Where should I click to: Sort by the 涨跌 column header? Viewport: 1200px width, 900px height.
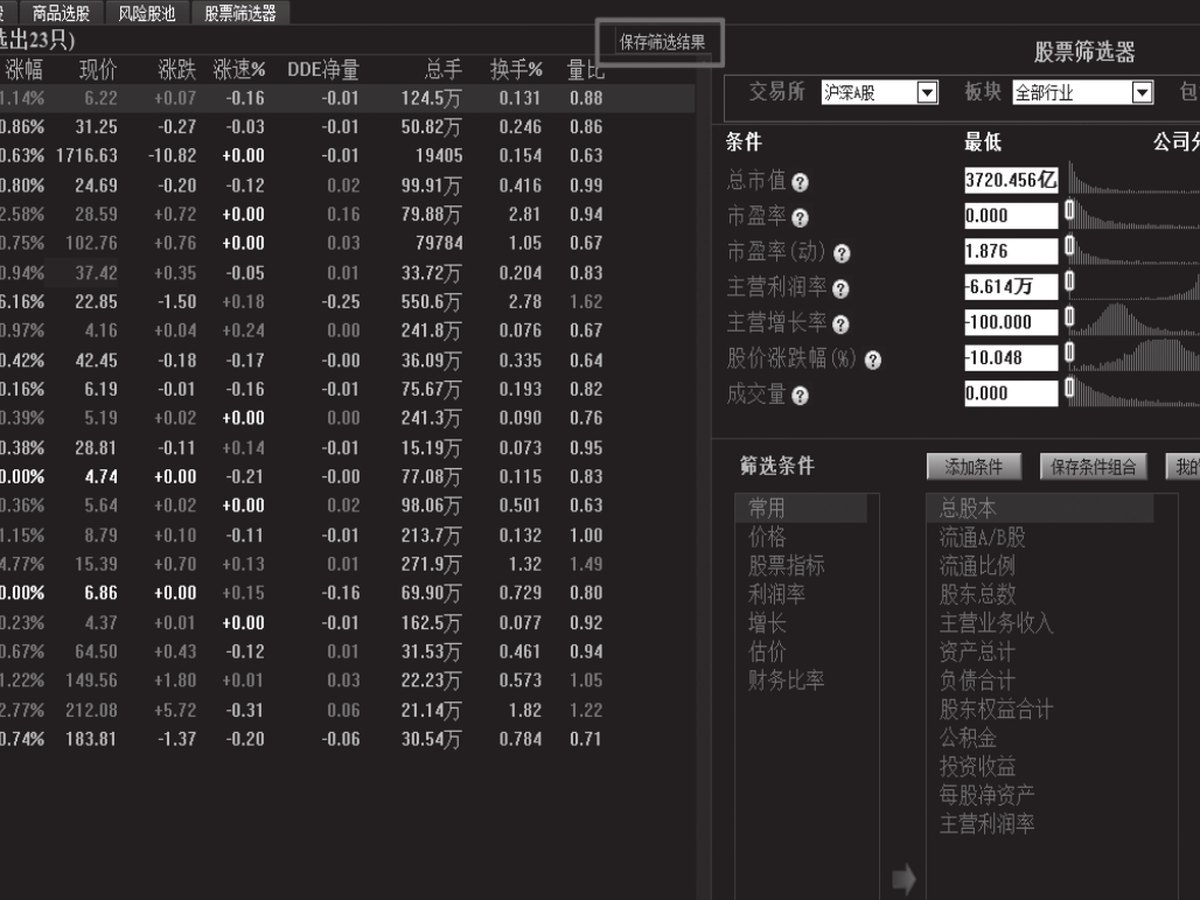[177, 70]
